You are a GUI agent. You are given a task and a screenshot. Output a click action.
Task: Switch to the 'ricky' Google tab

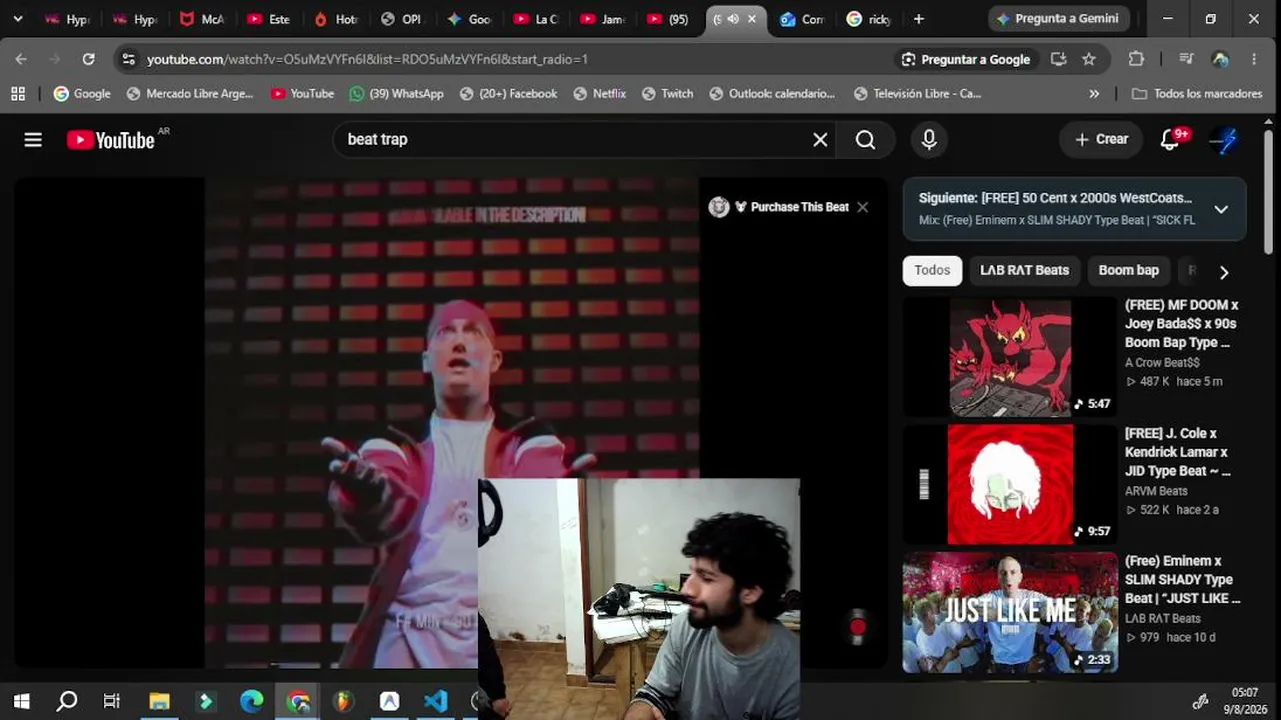[x=868, y=19]
